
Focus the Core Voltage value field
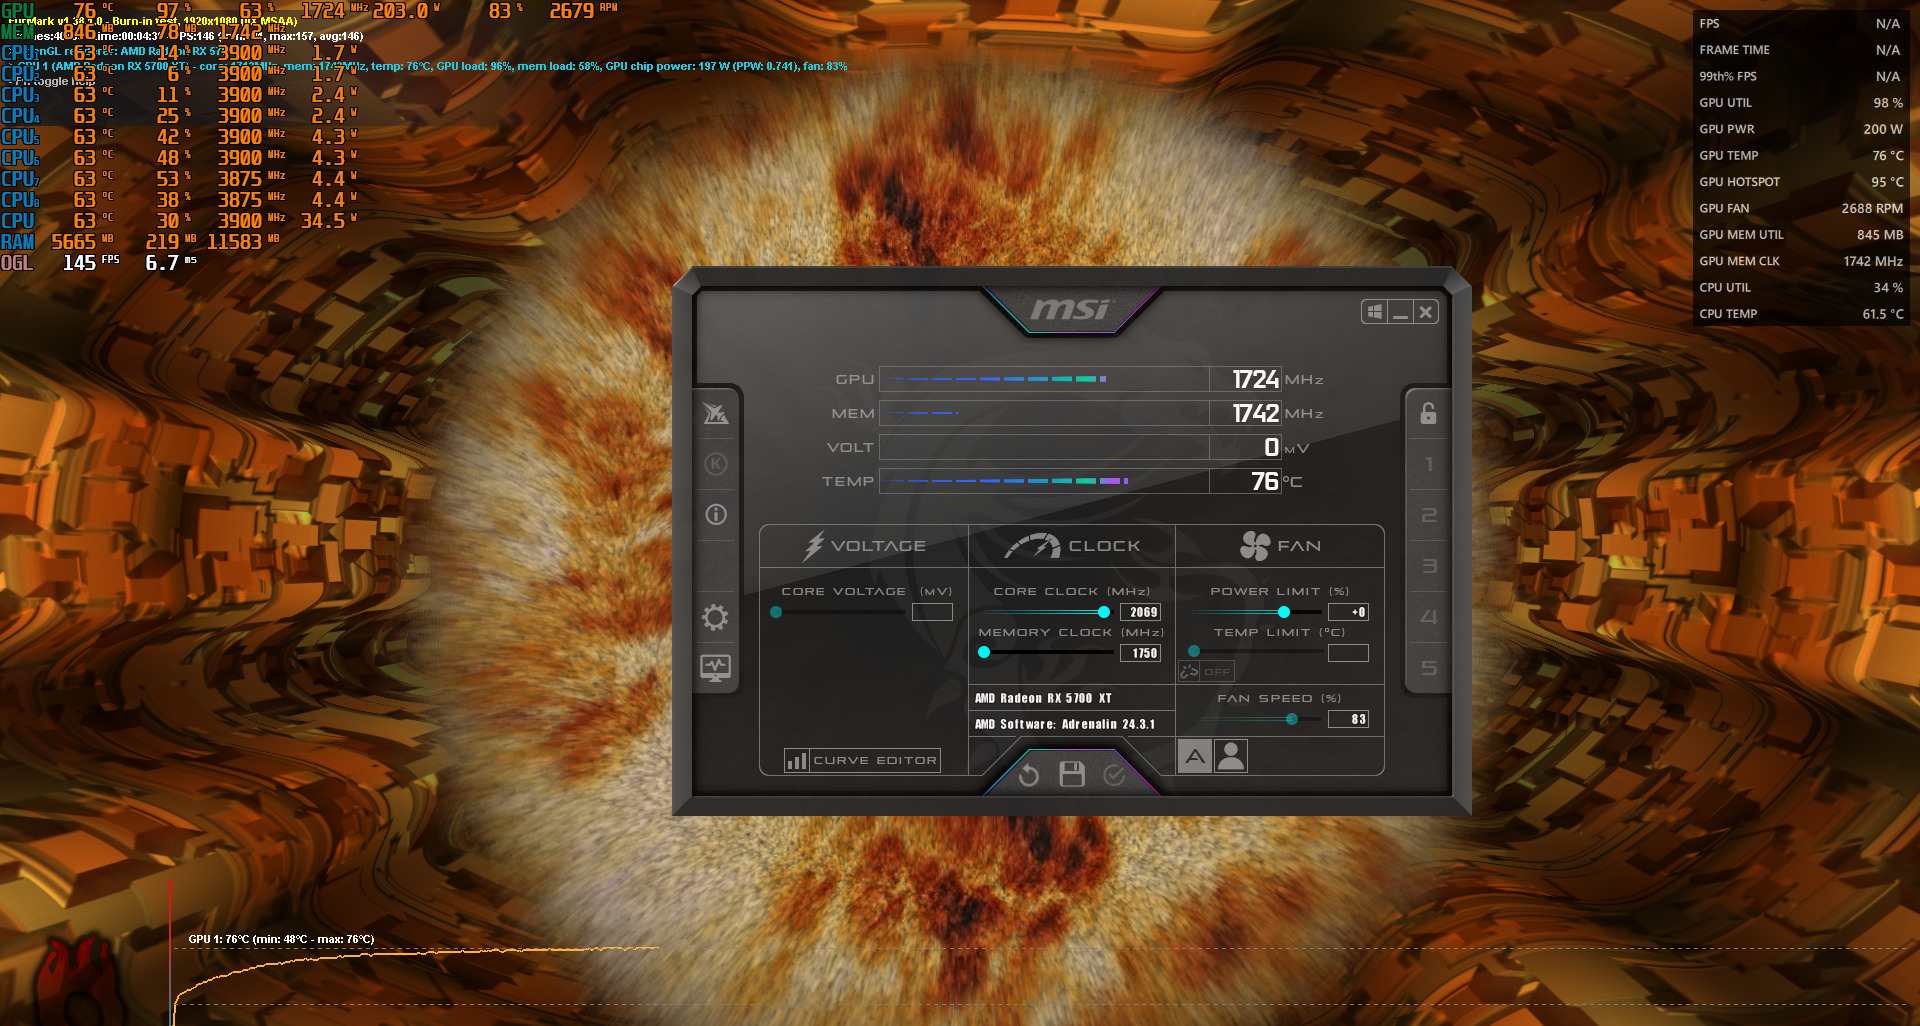click(x=932, y=612)
